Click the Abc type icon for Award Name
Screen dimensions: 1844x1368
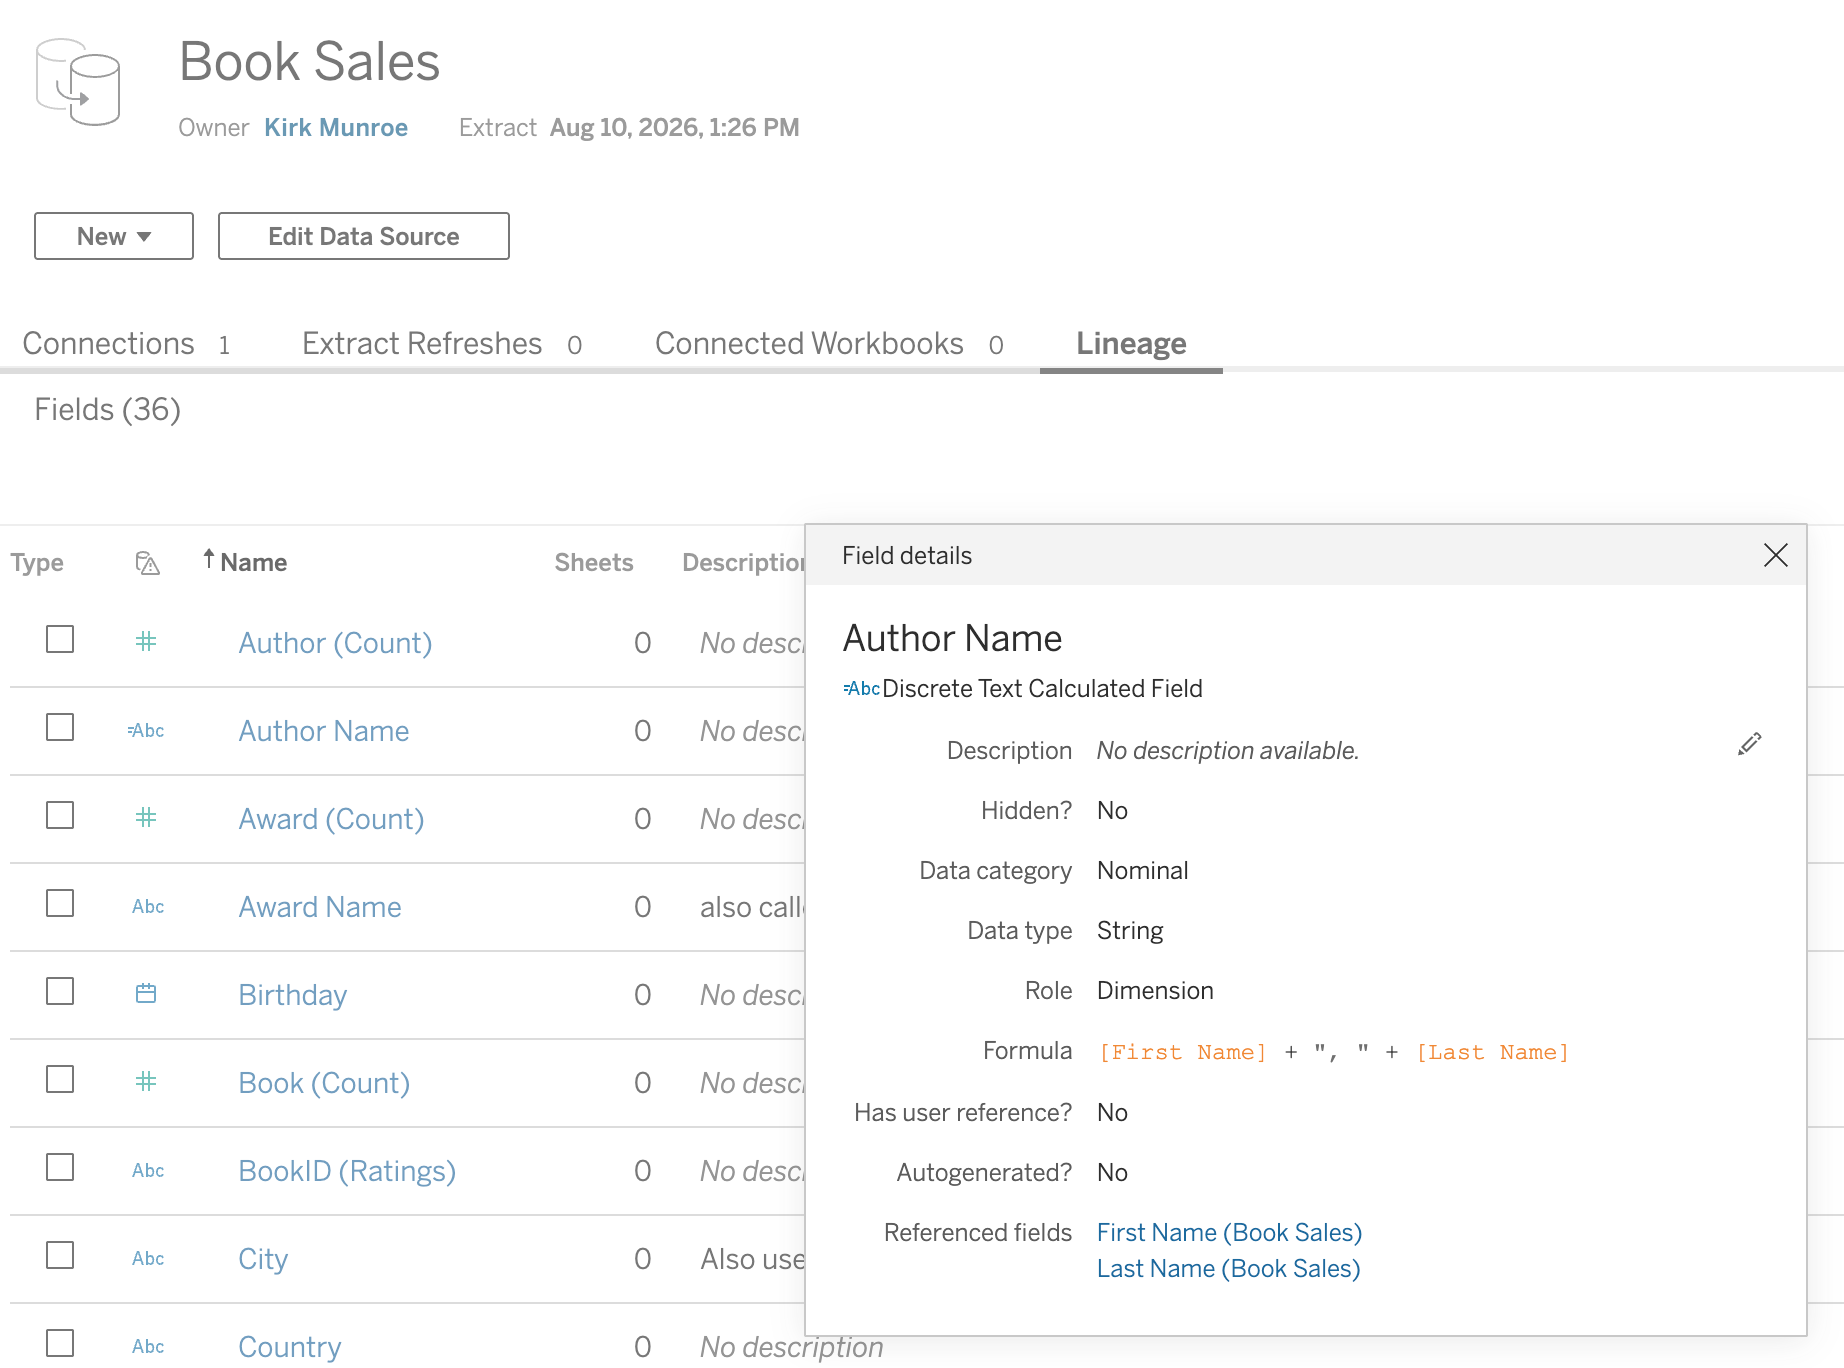click(x=148, y=907)
